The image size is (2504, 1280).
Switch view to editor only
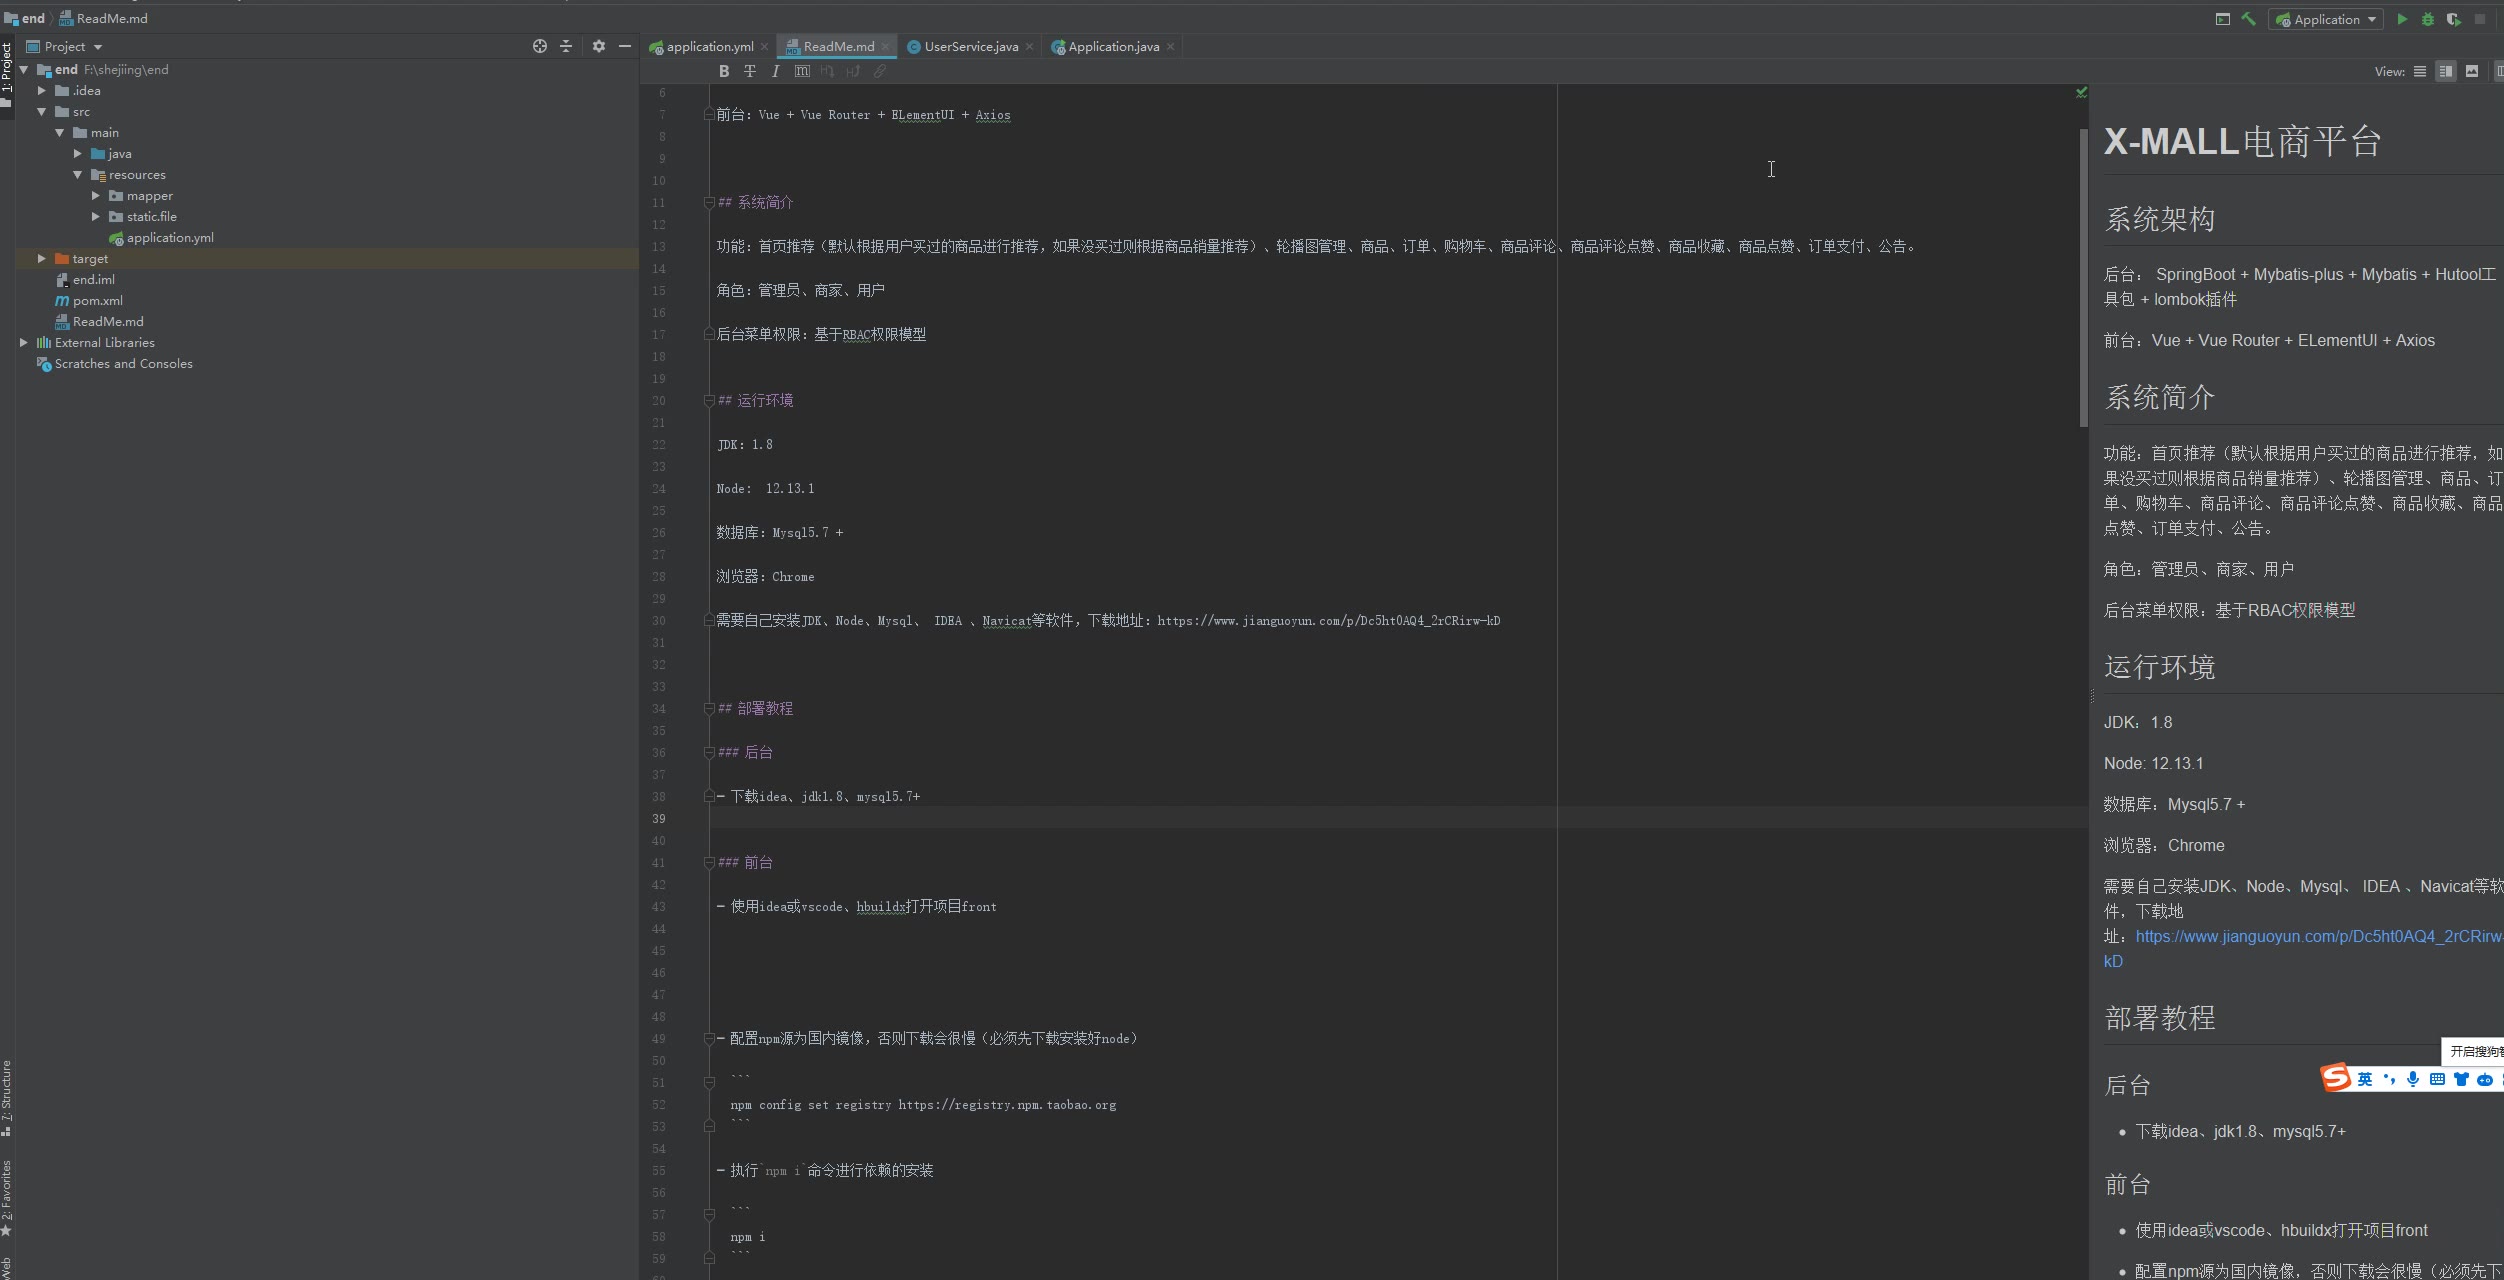click(2420, 71)
